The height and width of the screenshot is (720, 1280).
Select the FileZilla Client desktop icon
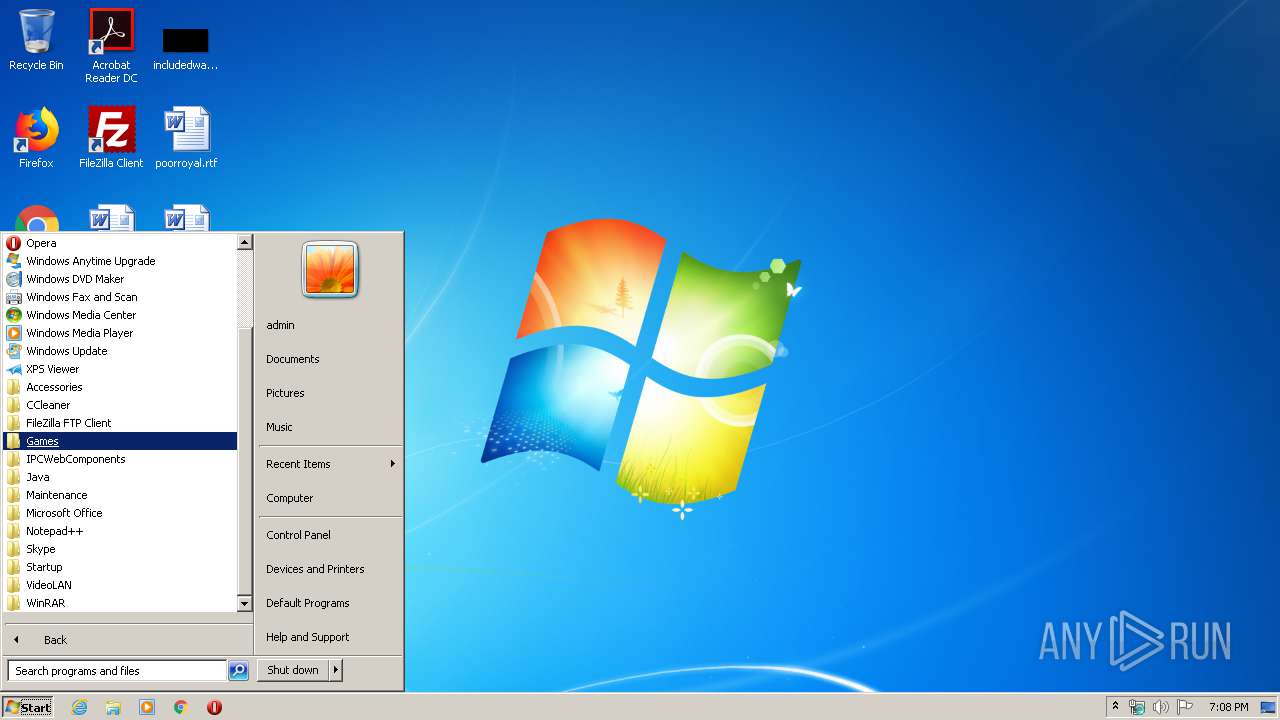point(111,137)
